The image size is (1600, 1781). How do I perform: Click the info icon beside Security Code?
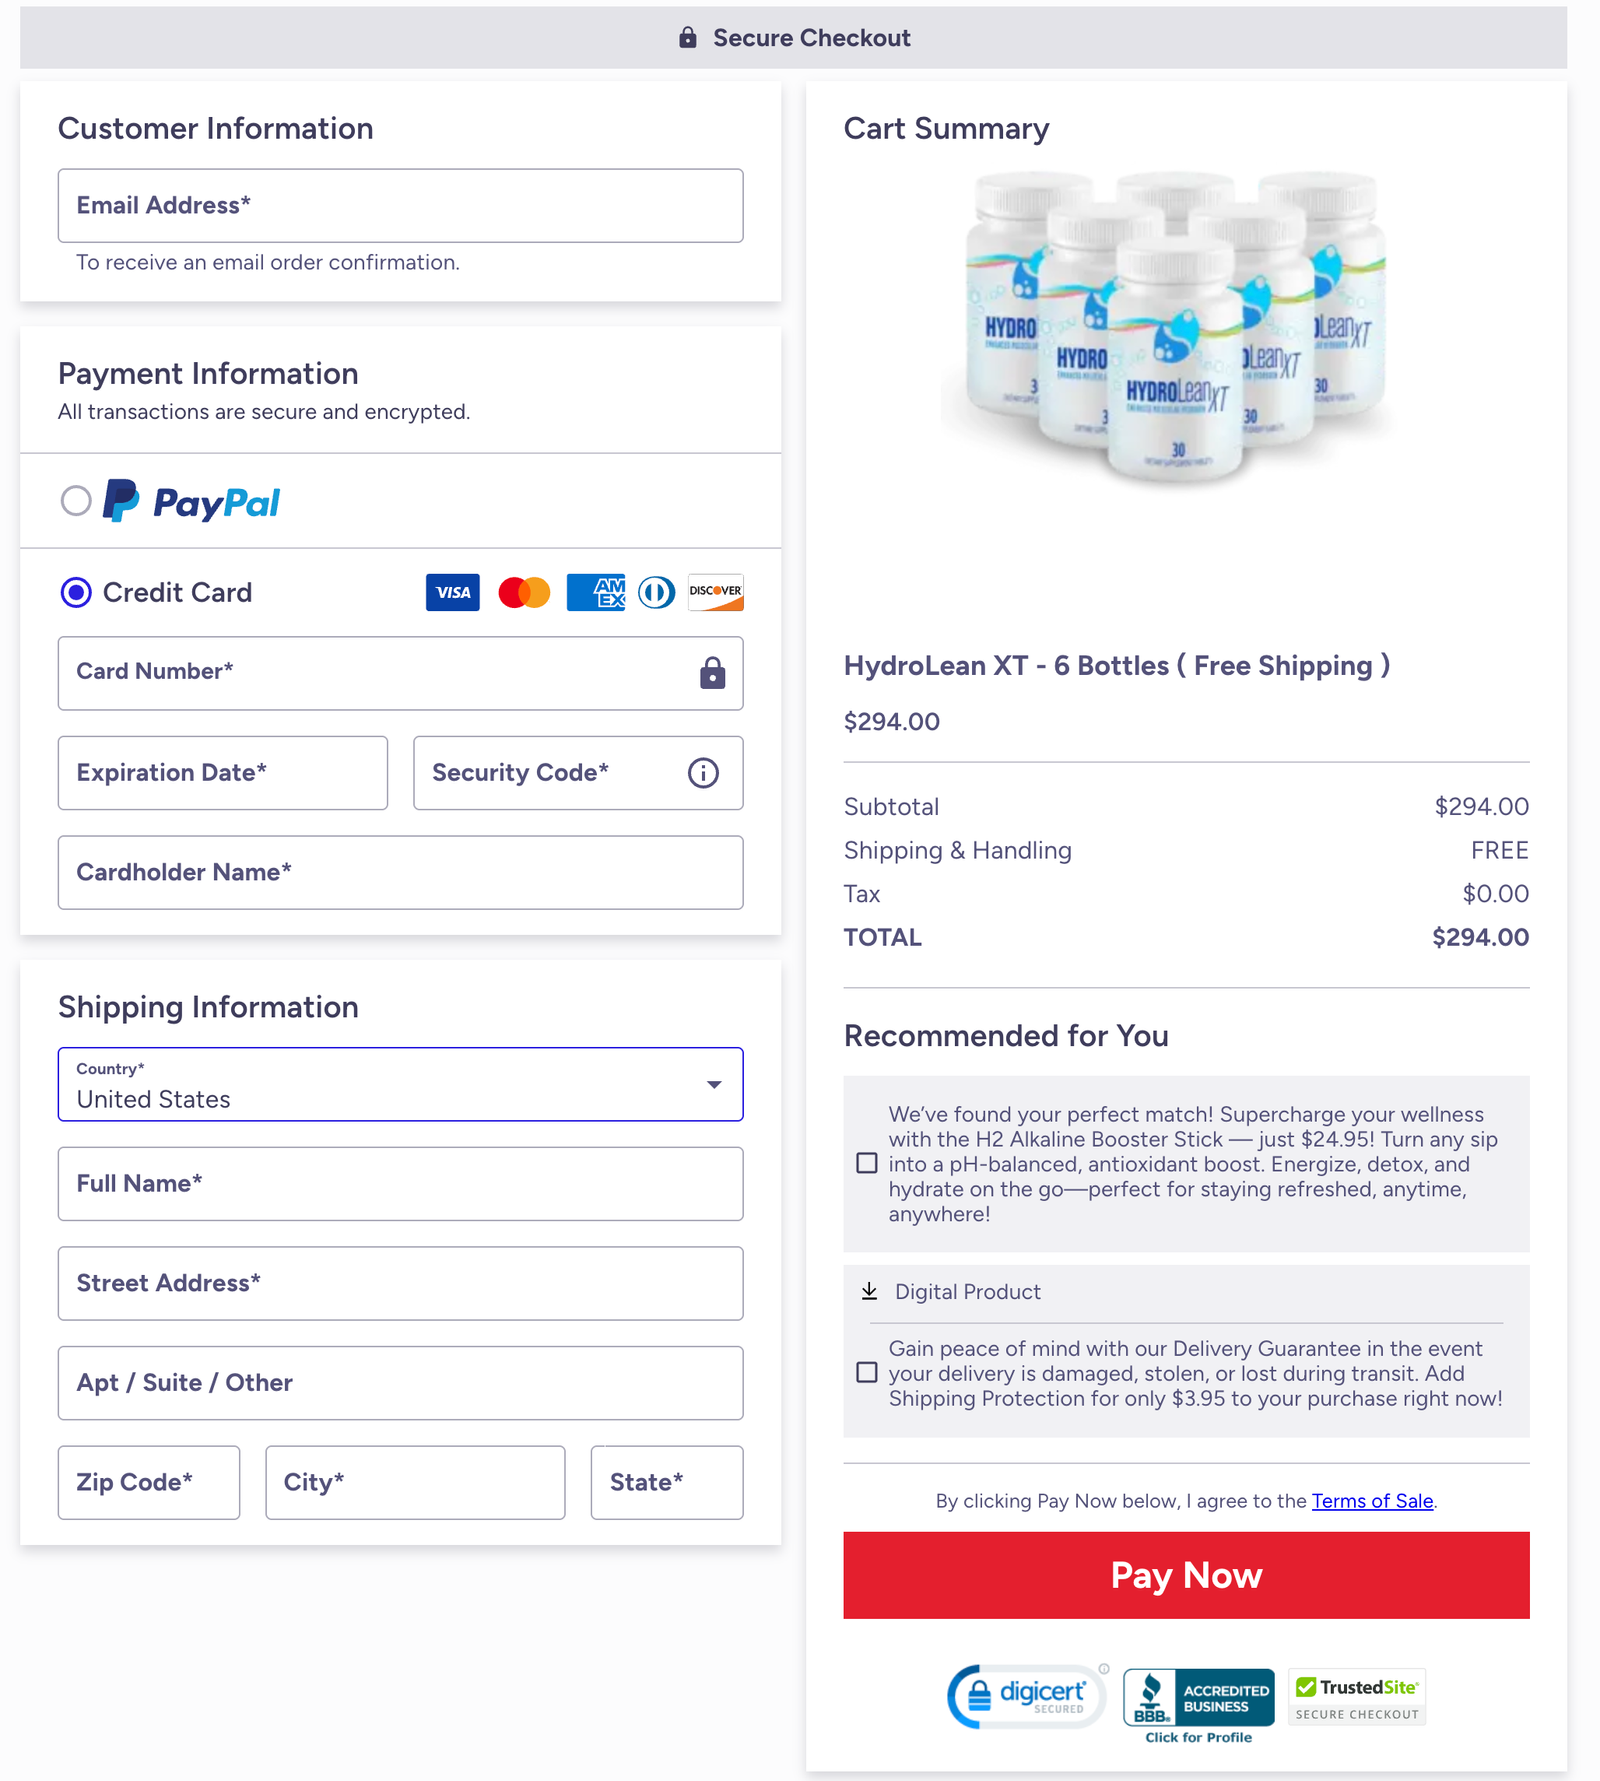point(703,772)
